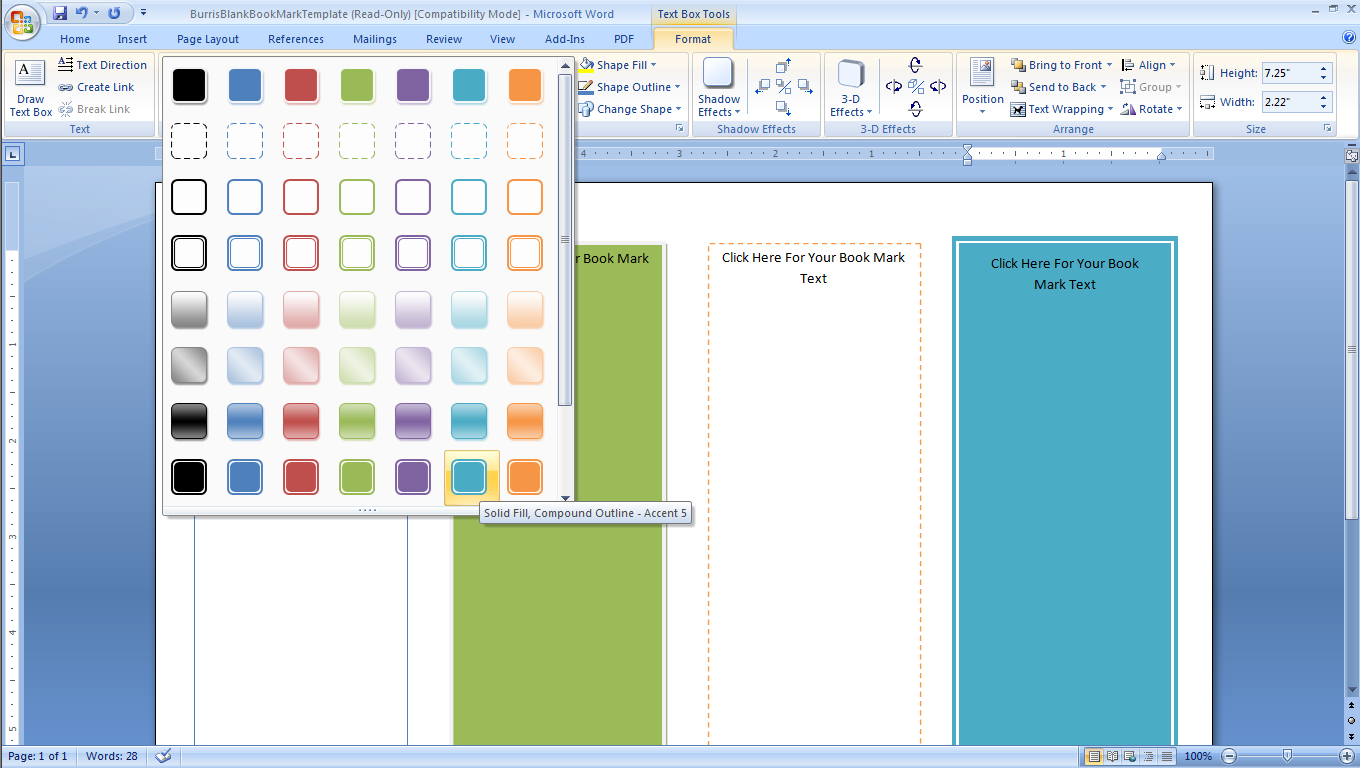This screenshot has height=768, width=1360.
Task: Open Text Wrapping options
Action: pos(1060,108)
